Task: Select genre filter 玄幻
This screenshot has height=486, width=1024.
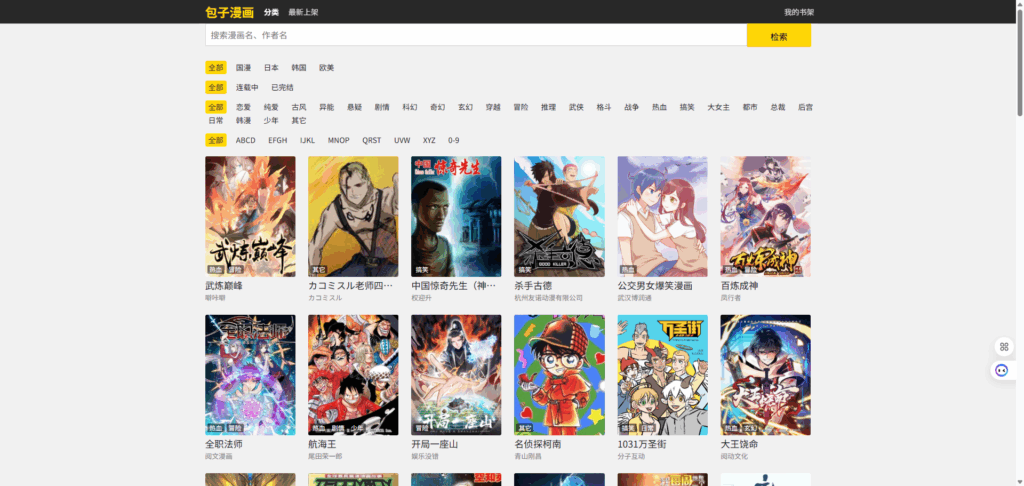Action: (466, 107)
